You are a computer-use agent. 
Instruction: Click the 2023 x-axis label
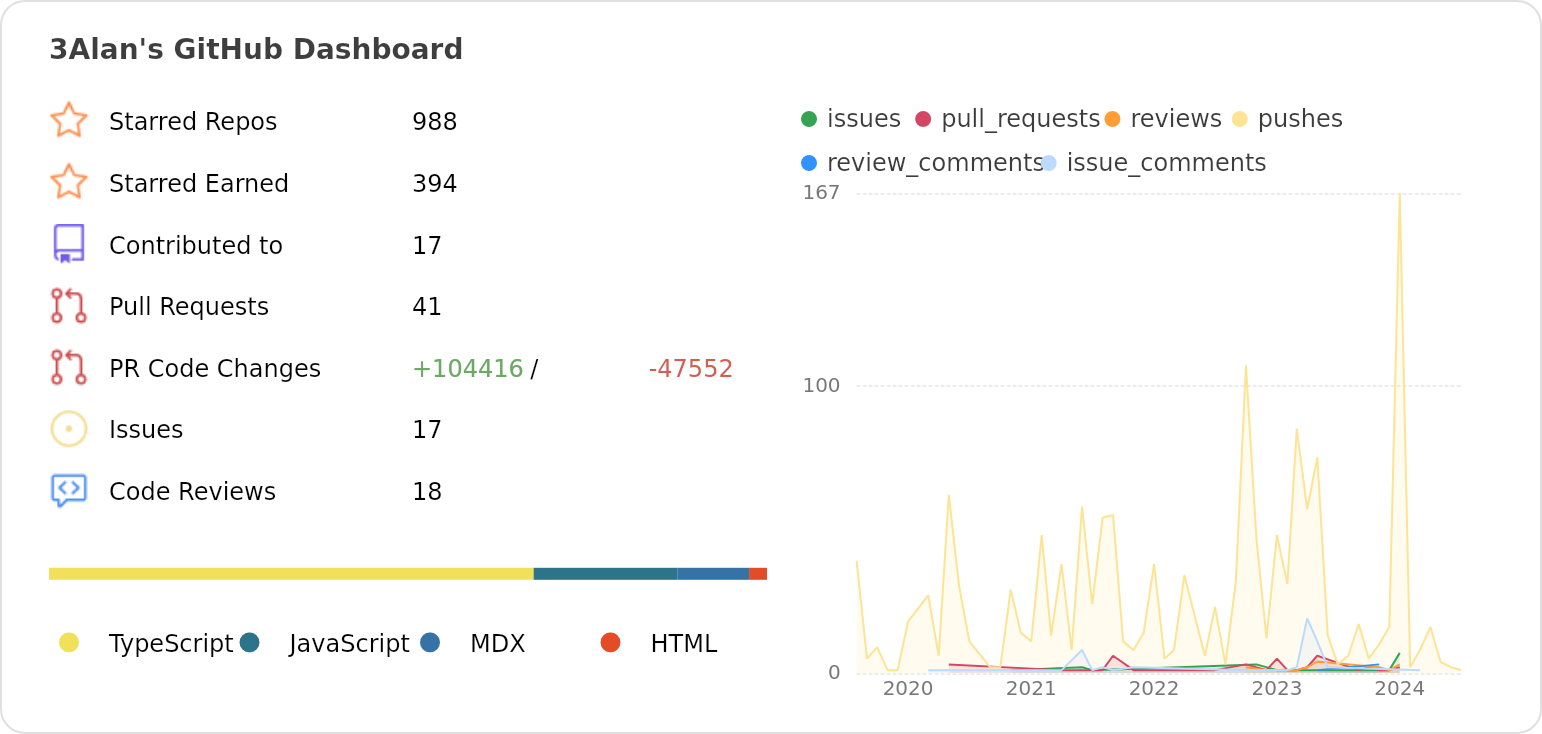[x=1277, y=689]
